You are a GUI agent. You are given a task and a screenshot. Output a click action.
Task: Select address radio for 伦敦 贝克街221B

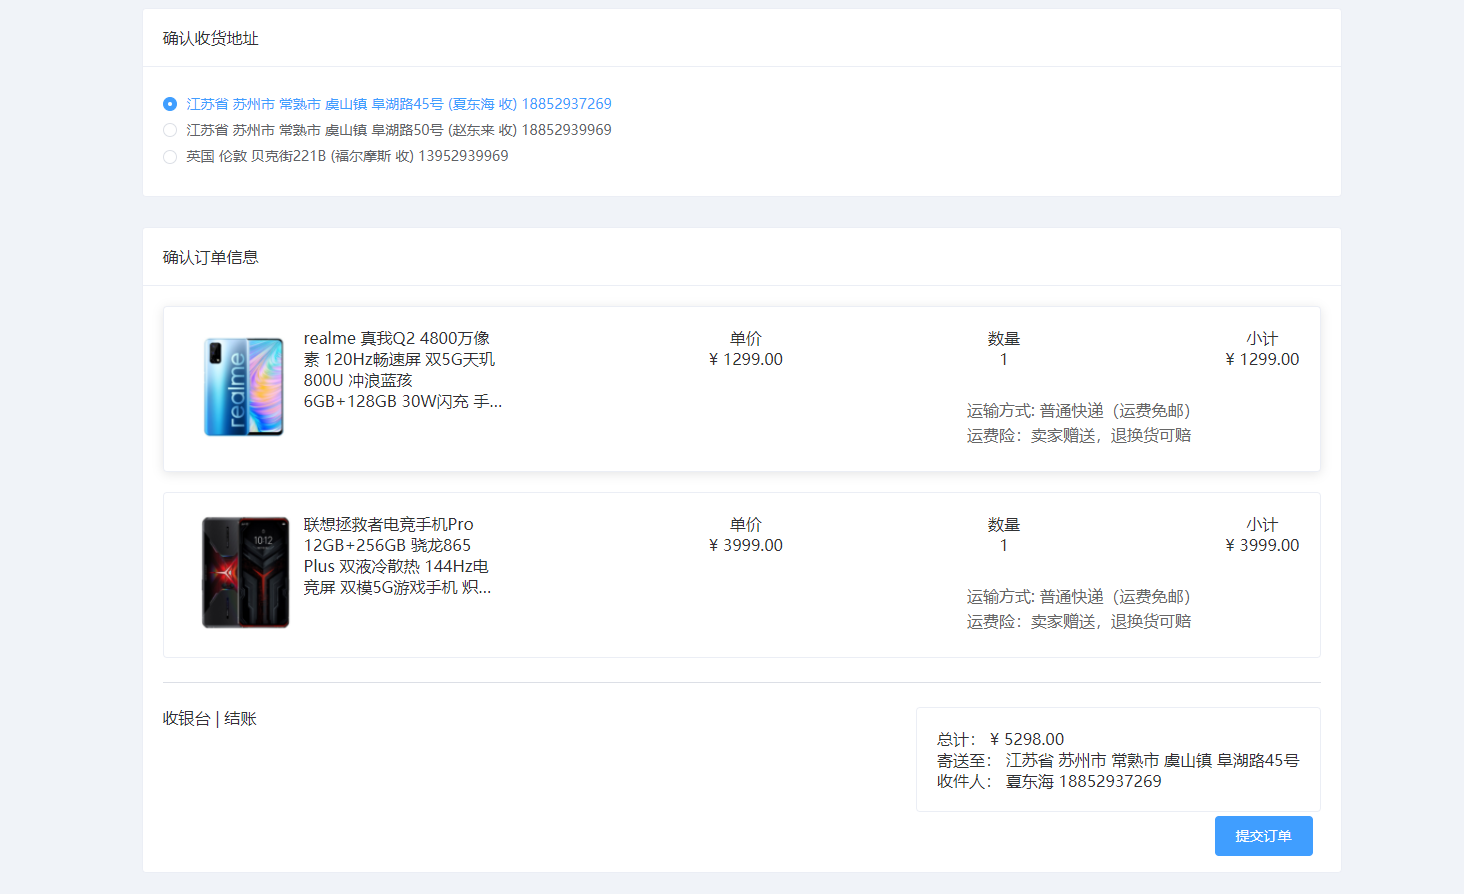point(170,156)
